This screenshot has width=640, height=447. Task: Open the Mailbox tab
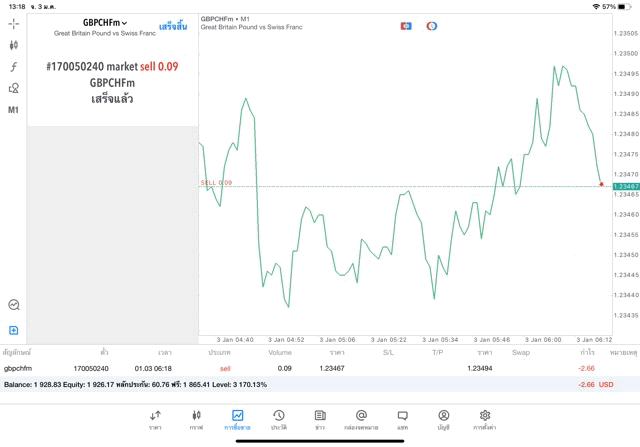(361, 420)
